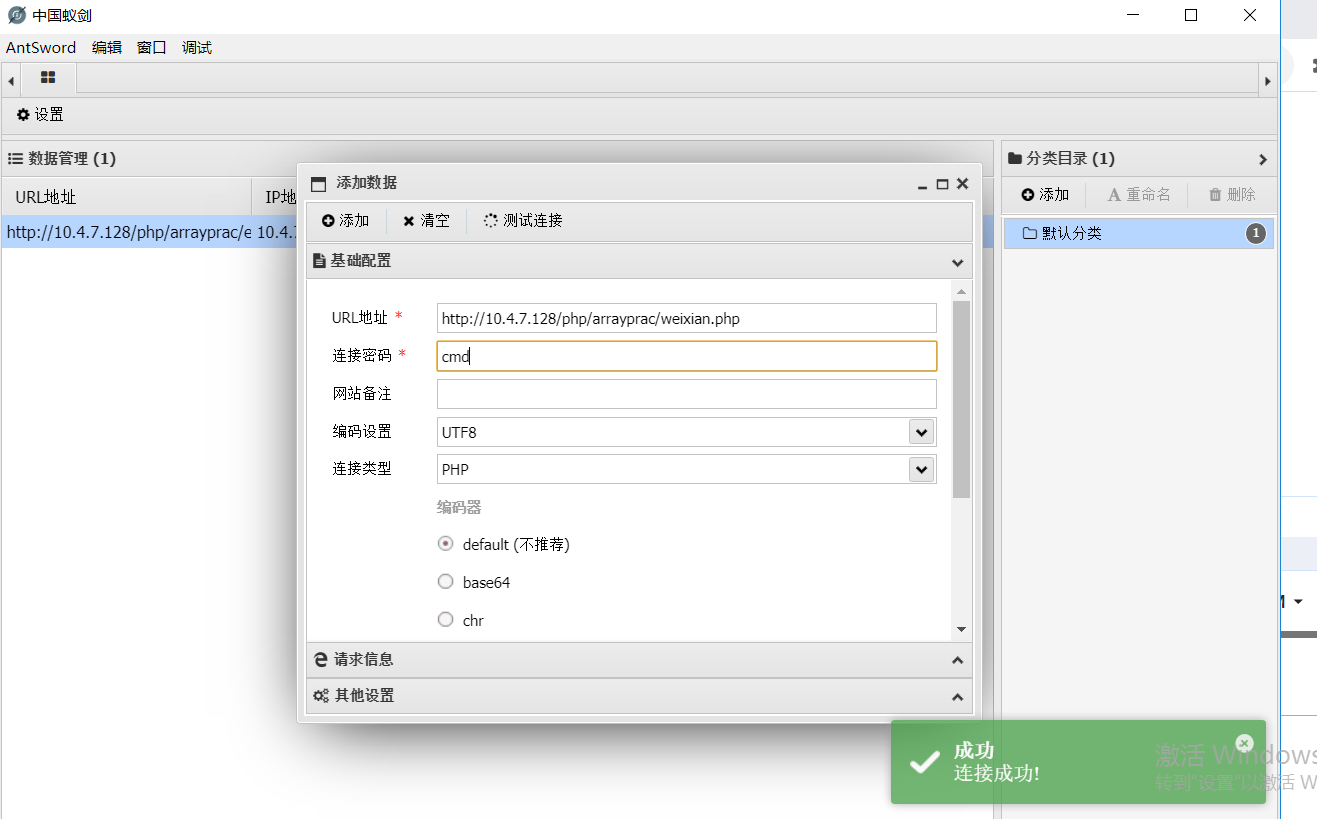Open the 调试 menu
This screenshot has width=1317, height=819.
point(197,48)
